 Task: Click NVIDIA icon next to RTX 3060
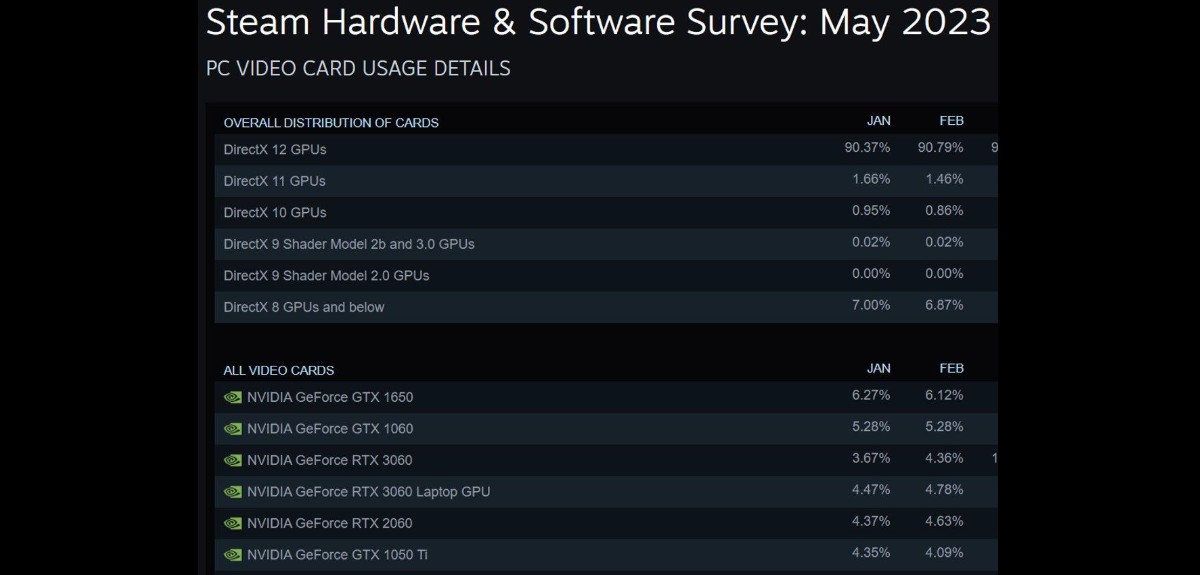click(232, 460)
